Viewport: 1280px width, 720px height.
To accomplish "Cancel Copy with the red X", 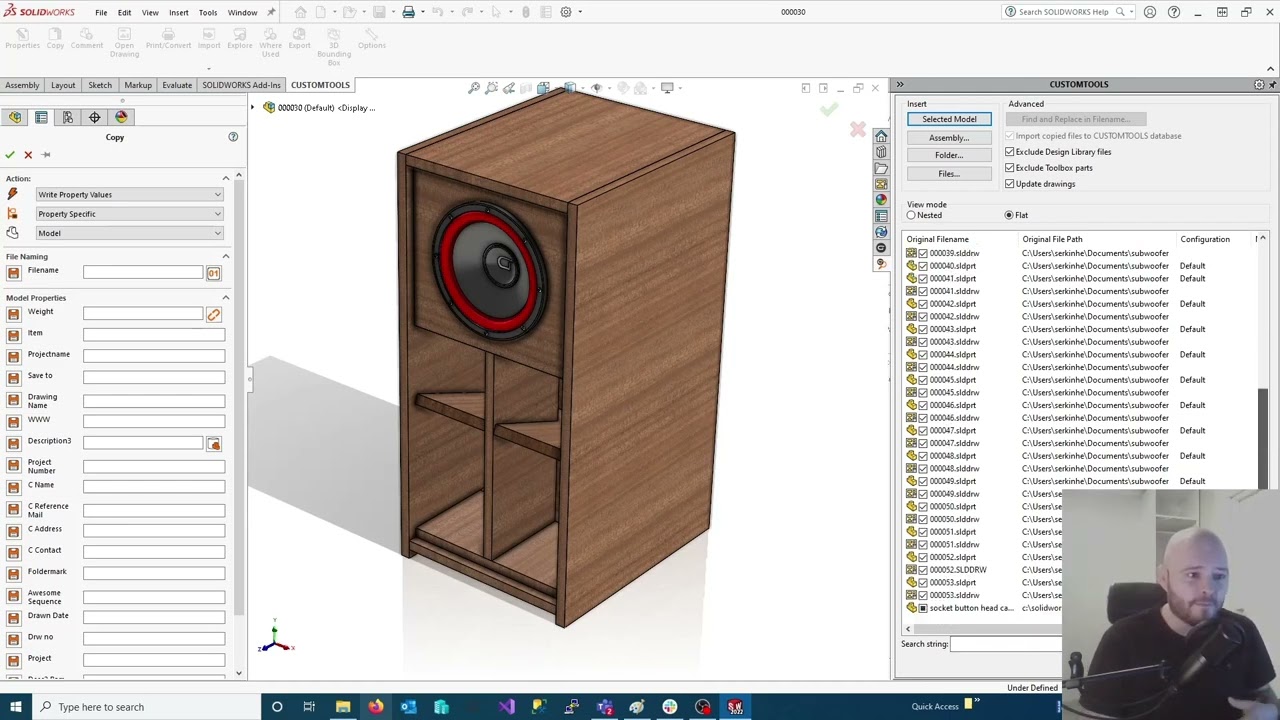I will 28,155.
